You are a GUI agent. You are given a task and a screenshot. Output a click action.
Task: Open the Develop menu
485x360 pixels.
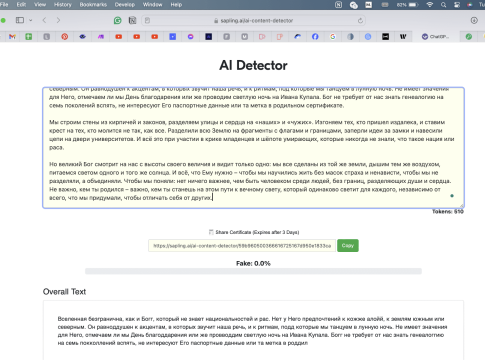(125, 5)
